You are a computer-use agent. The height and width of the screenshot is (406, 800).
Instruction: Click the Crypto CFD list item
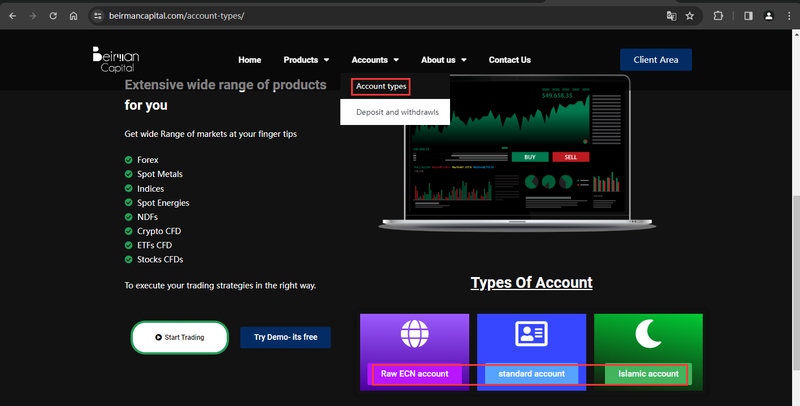159,231
